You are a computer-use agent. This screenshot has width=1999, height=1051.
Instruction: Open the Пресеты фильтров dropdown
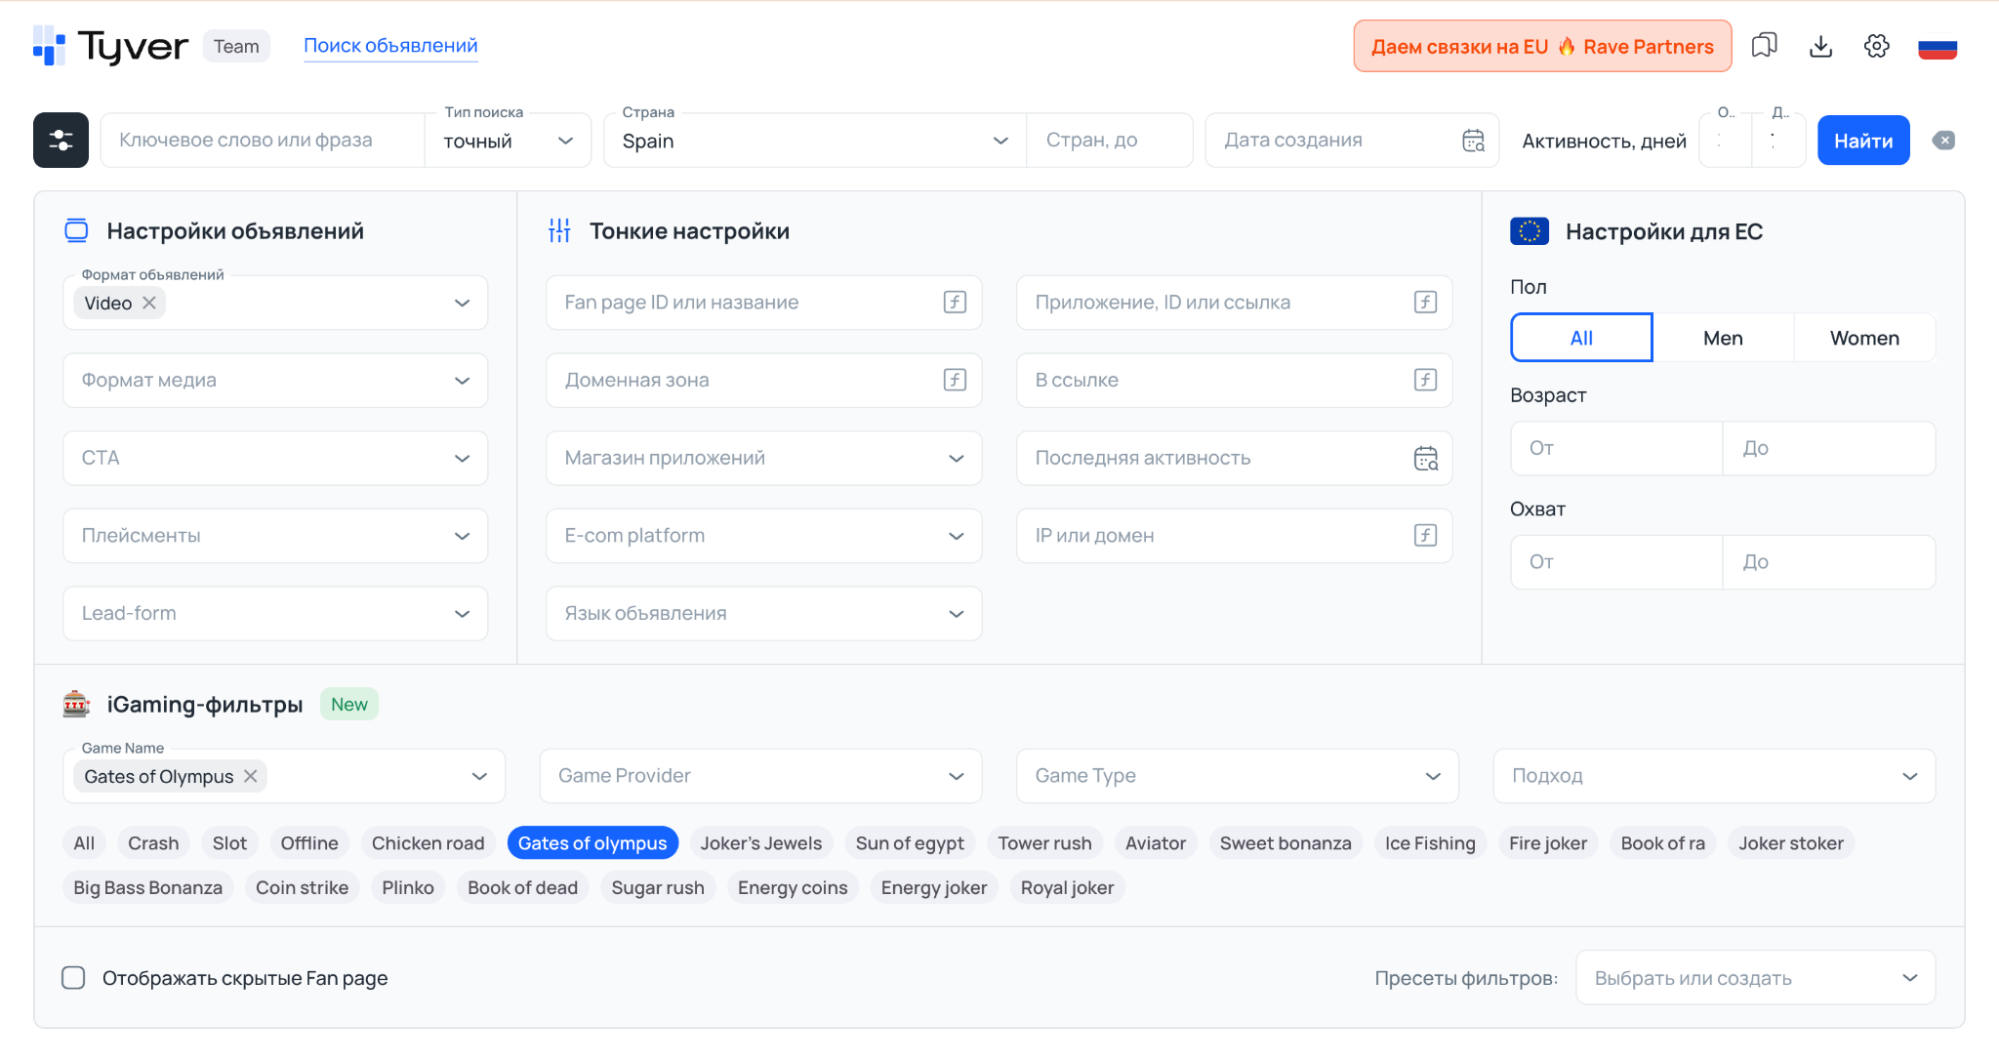[x=1755, y=977]
